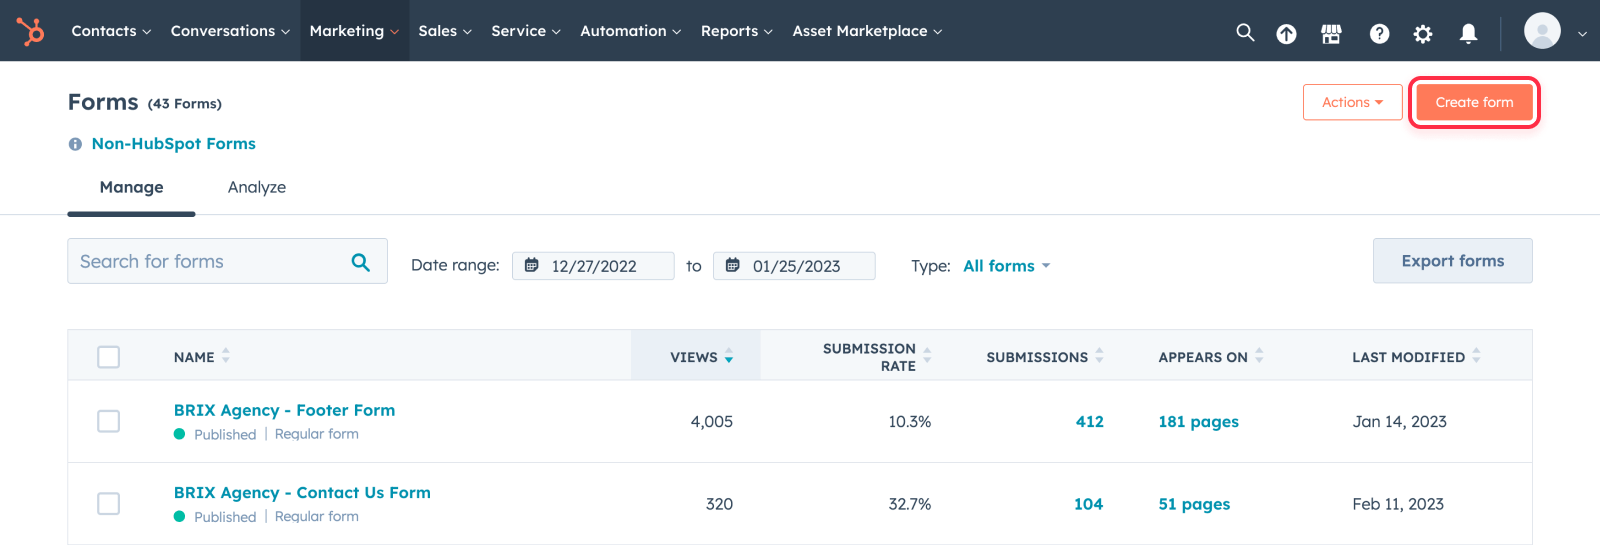Image resolution: width=1600 pixels, height=545 pixels.
Task: Expand the account menu chevron
Action: point(1582,34)
